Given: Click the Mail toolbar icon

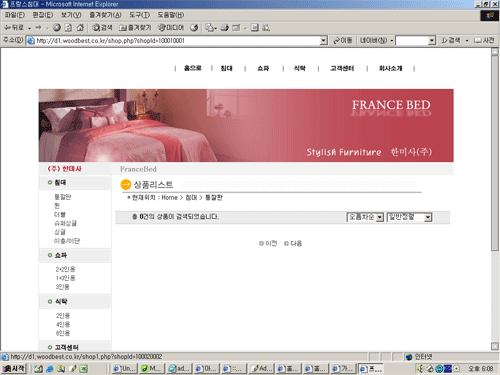Looking at the screenshot, I should point(209,28).
